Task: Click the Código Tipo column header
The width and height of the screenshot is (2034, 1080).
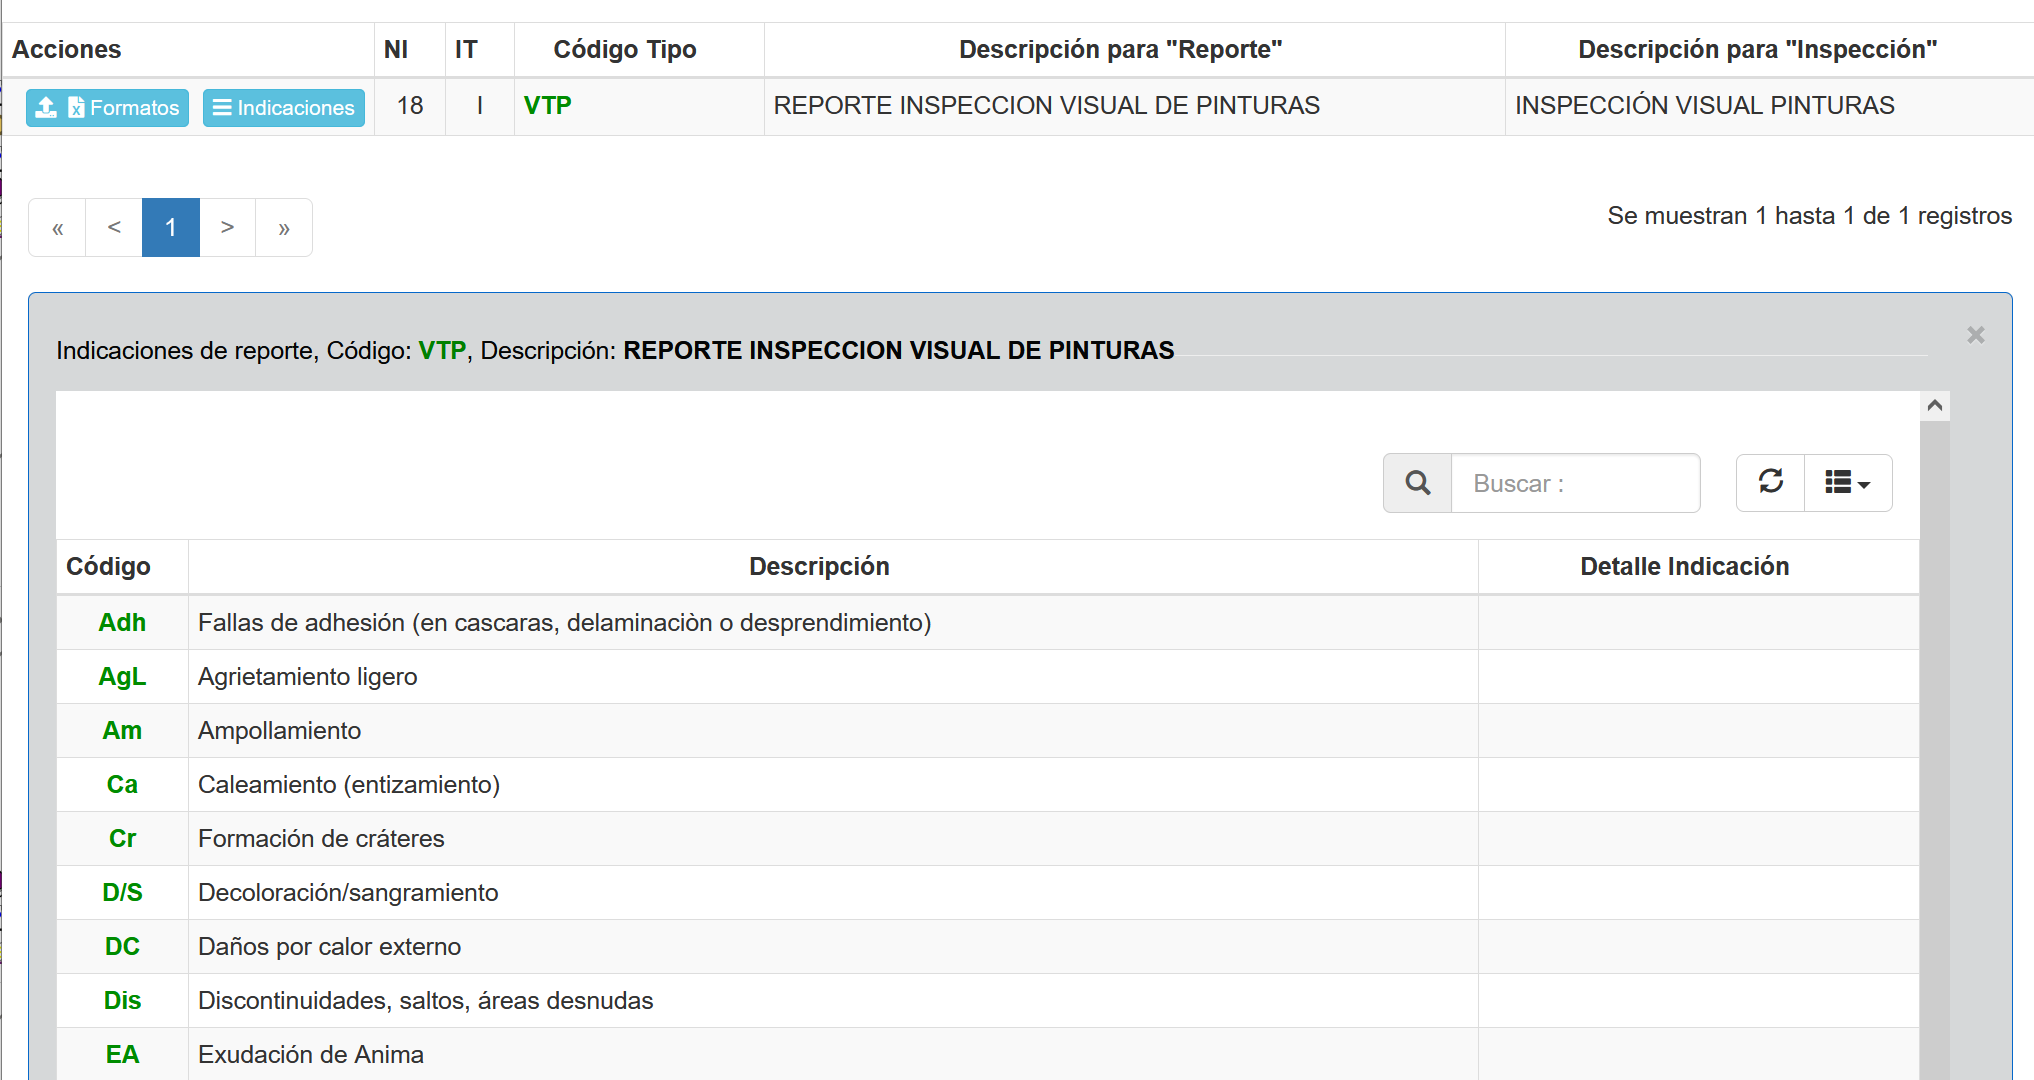Action: pyautogui.click(x=625, y=50)
